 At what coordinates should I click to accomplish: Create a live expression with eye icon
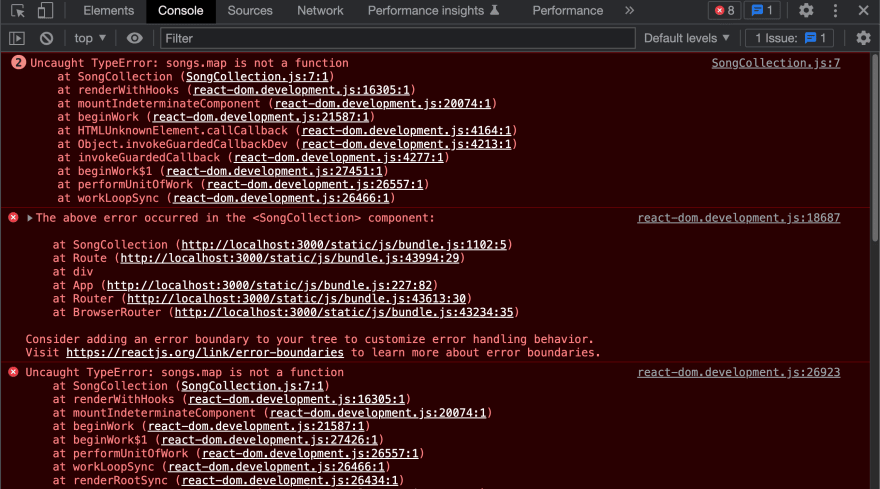pos(135,38)
